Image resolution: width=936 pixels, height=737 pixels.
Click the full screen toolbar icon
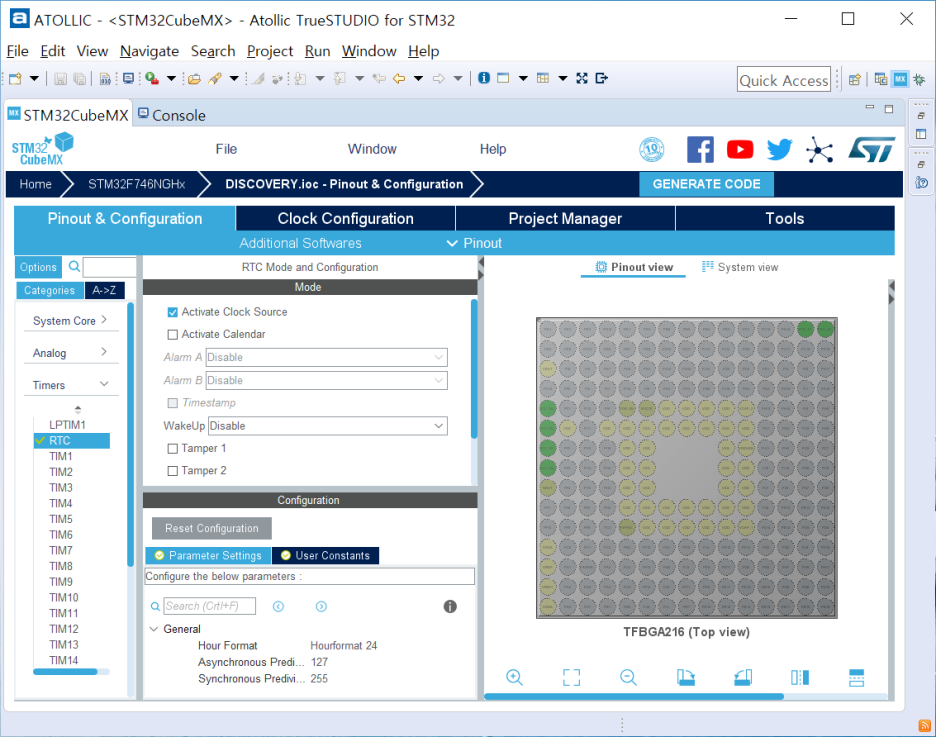[x=581, y=78]
